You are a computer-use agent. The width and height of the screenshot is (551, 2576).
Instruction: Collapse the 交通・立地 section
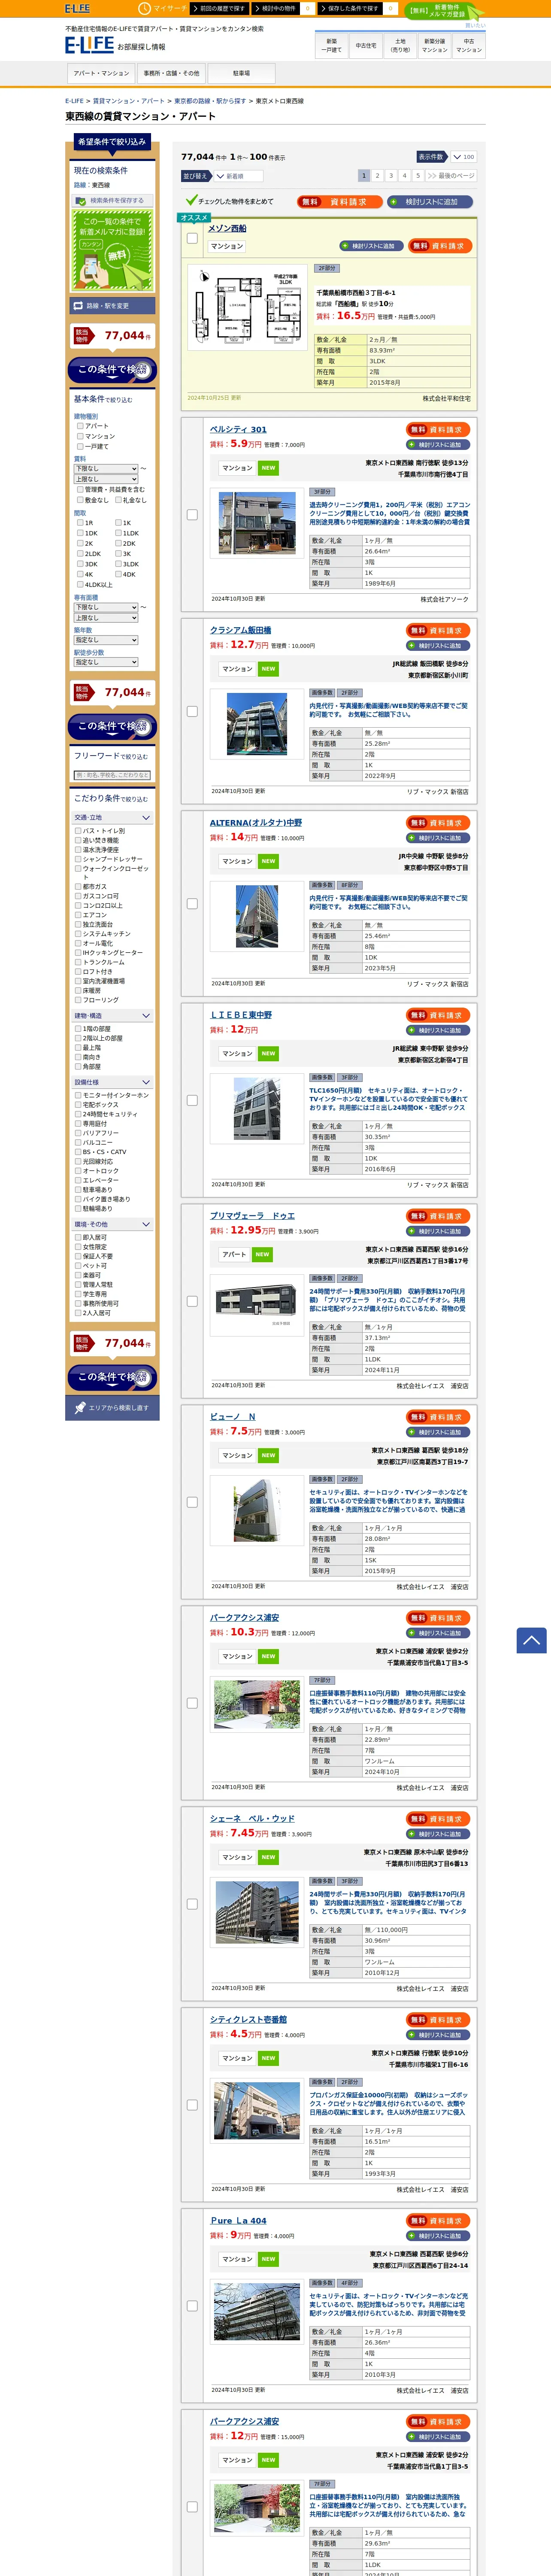(112, 818)
